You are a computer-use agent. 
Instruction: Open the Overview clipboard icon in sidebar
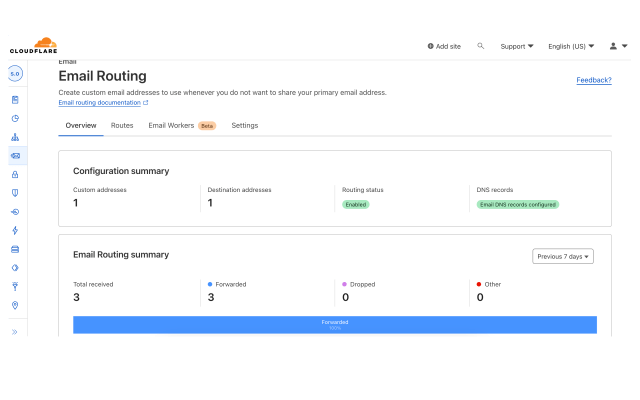pos(15,100)
